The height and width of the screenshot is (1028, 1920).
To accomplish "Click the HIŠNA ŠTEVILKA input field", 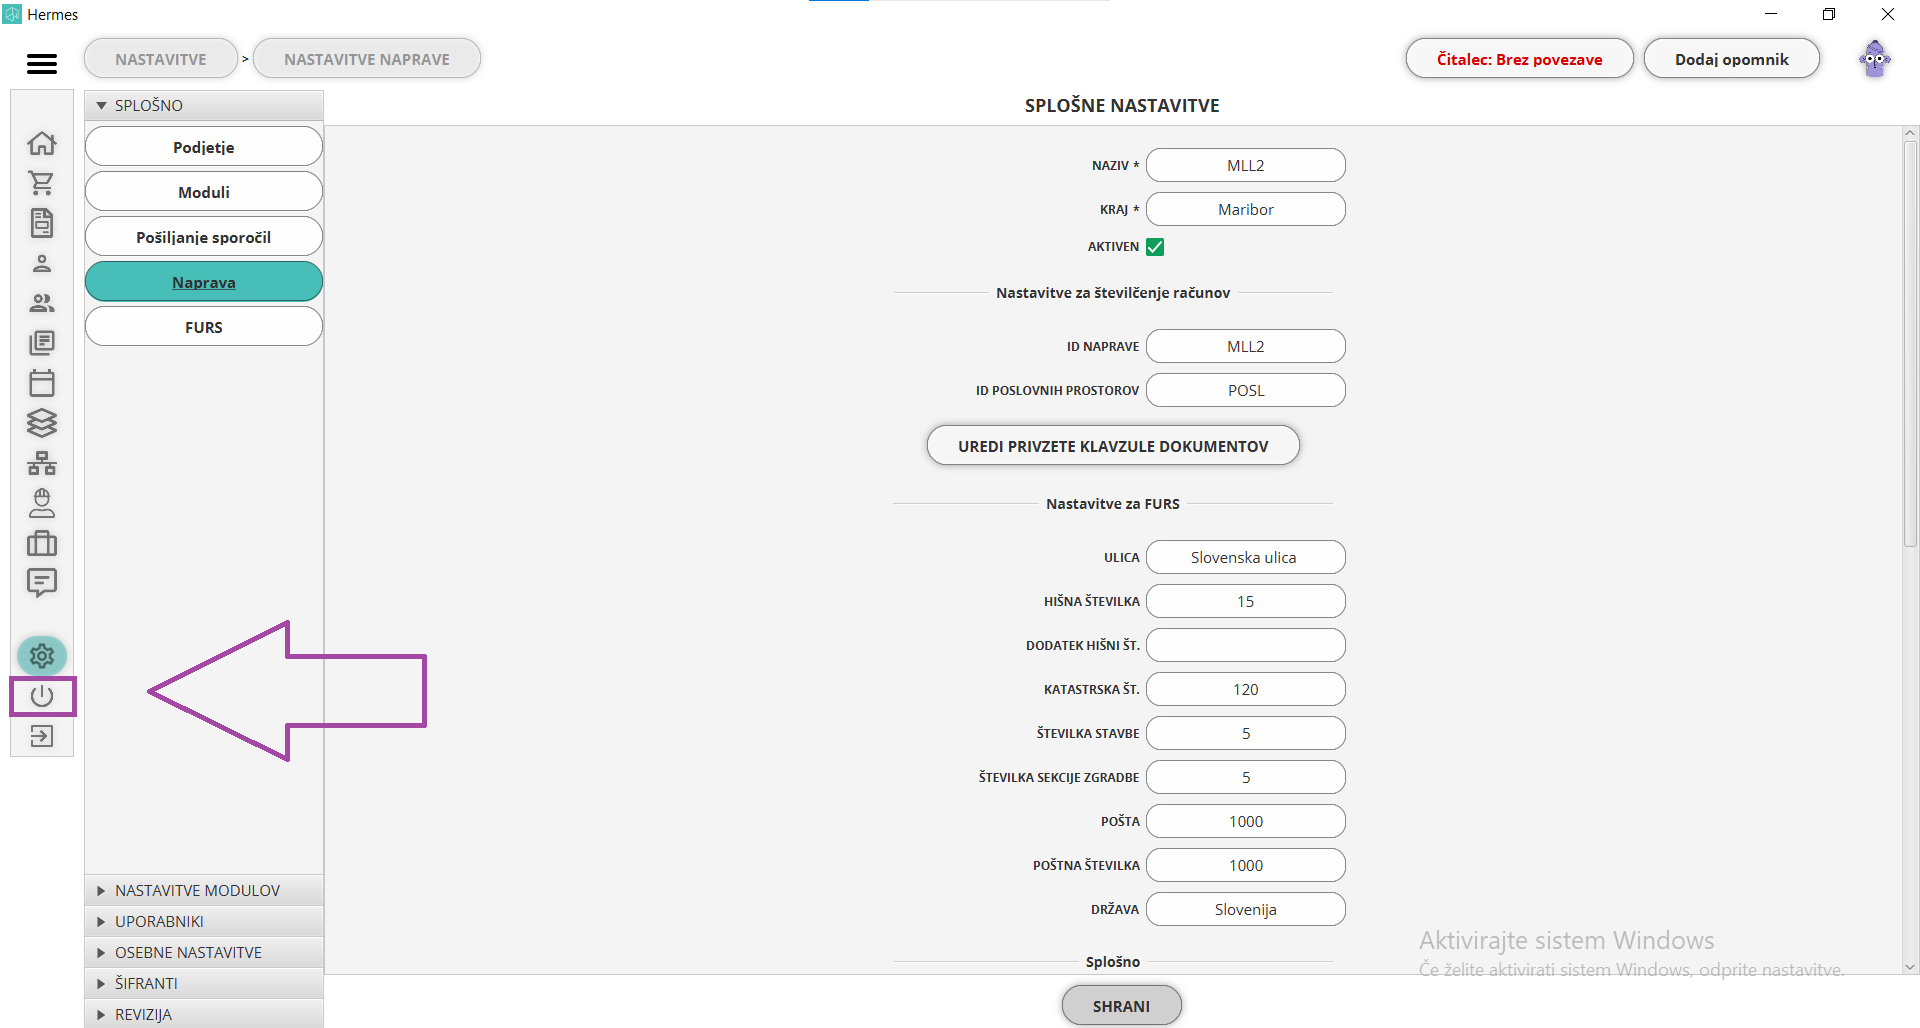I will tap(1246, 601).
